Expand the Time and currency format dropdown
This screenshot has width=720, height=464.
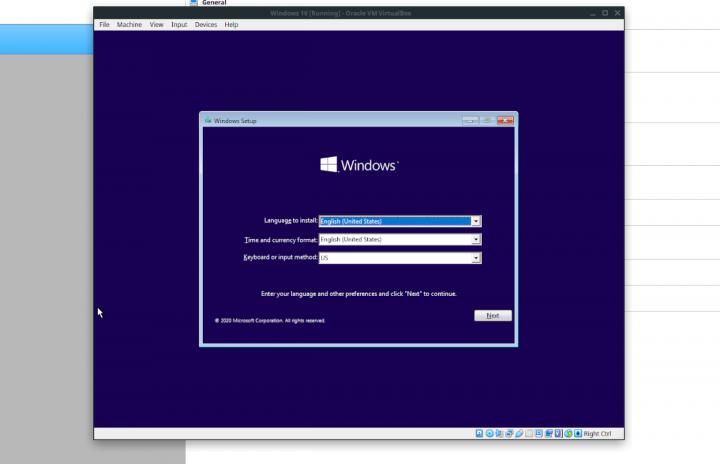tap(476, 240)
